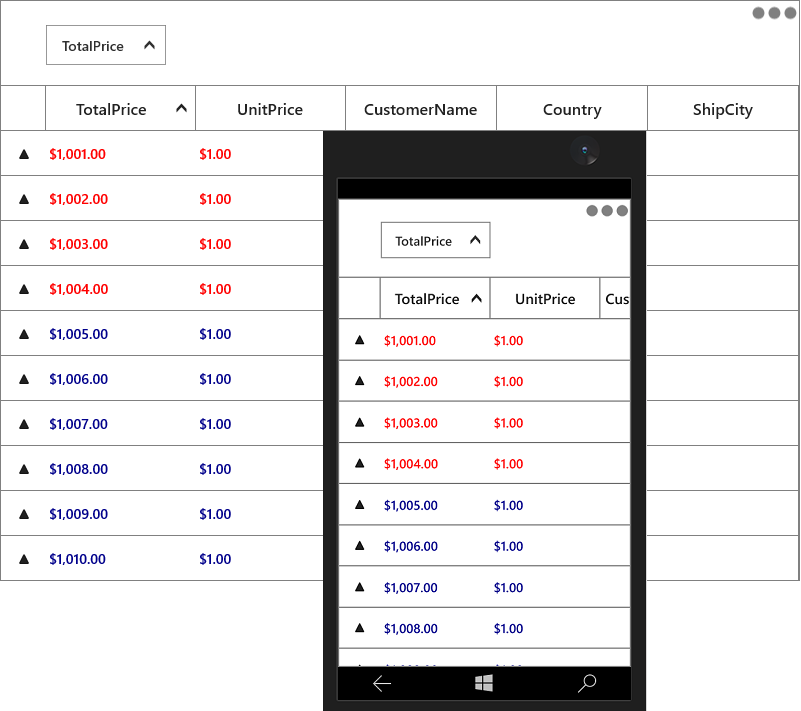Tap the search magnifier on the phone
The height and width of the screenshot is (711, 801).
point(587,683)
